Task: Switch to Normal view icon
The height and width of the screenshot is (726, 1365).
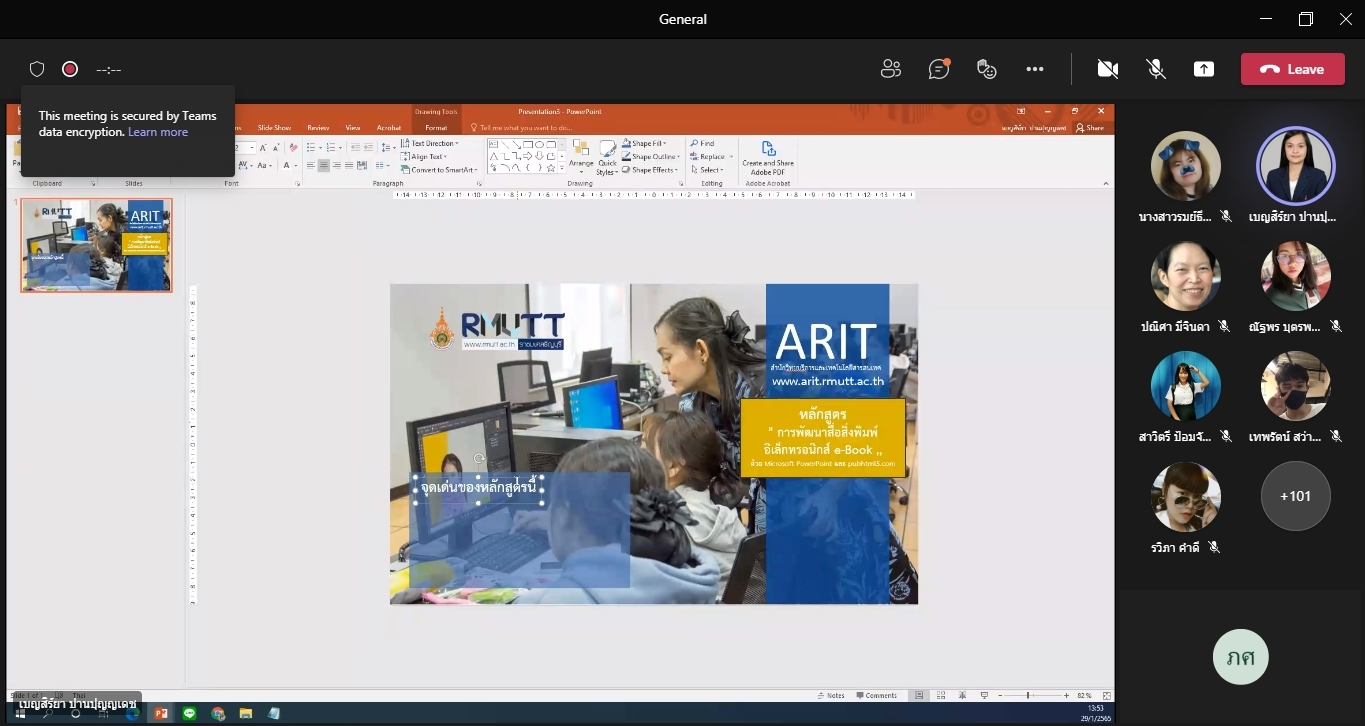Action: pyautogui.click(x=919, y=696)
